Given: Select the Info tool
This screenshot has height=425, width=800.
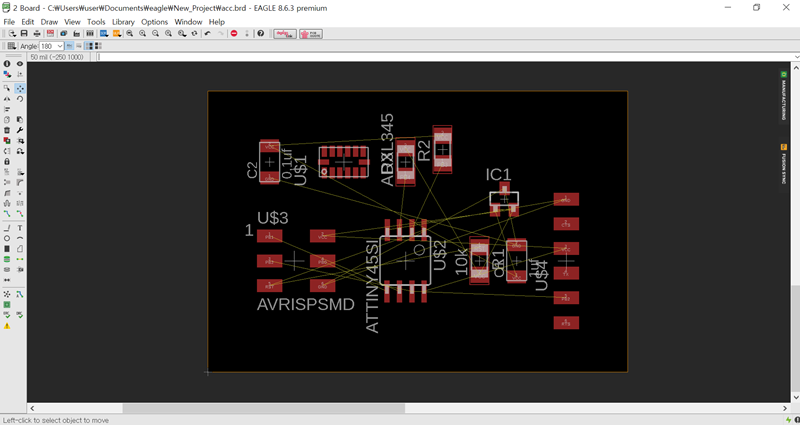Looking at the screenshot, I should click(7, 64).
